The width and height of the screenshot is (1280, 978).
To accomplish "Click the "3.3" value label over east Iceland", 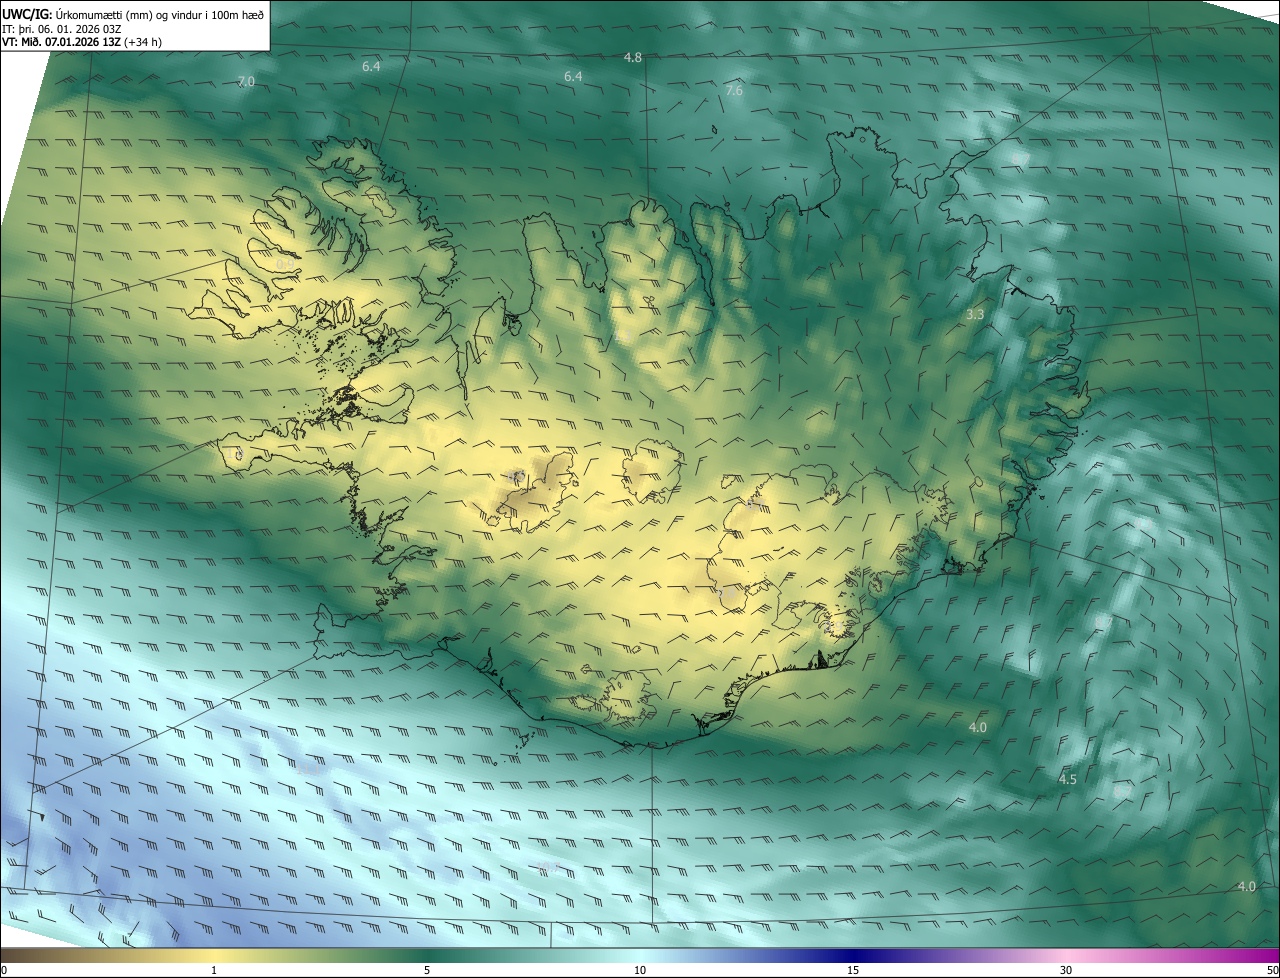I will (x=975, y=314).
